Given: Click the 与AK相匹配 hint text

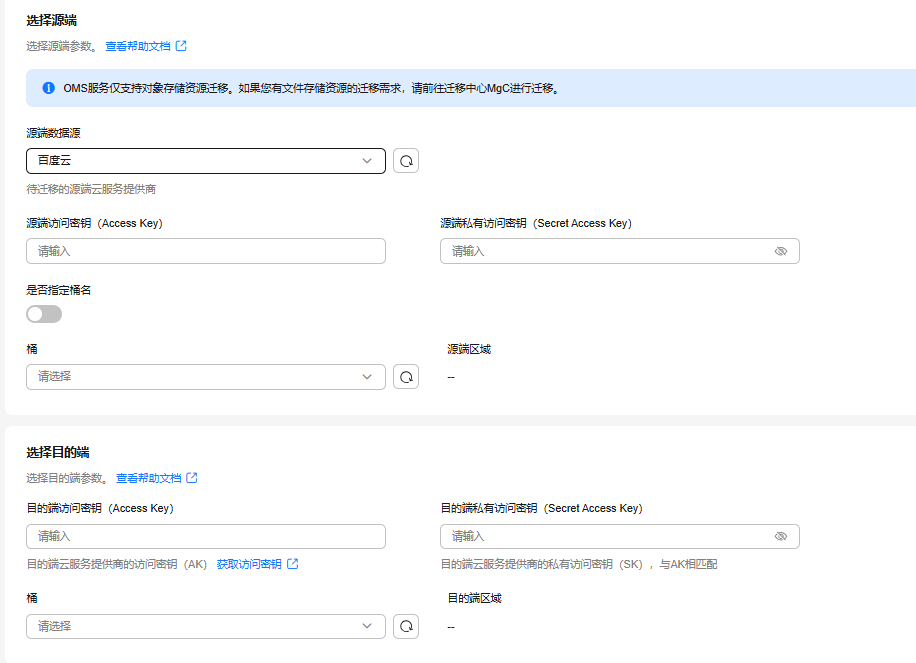Looking at the screenshot, I should [x=688, y=564].
